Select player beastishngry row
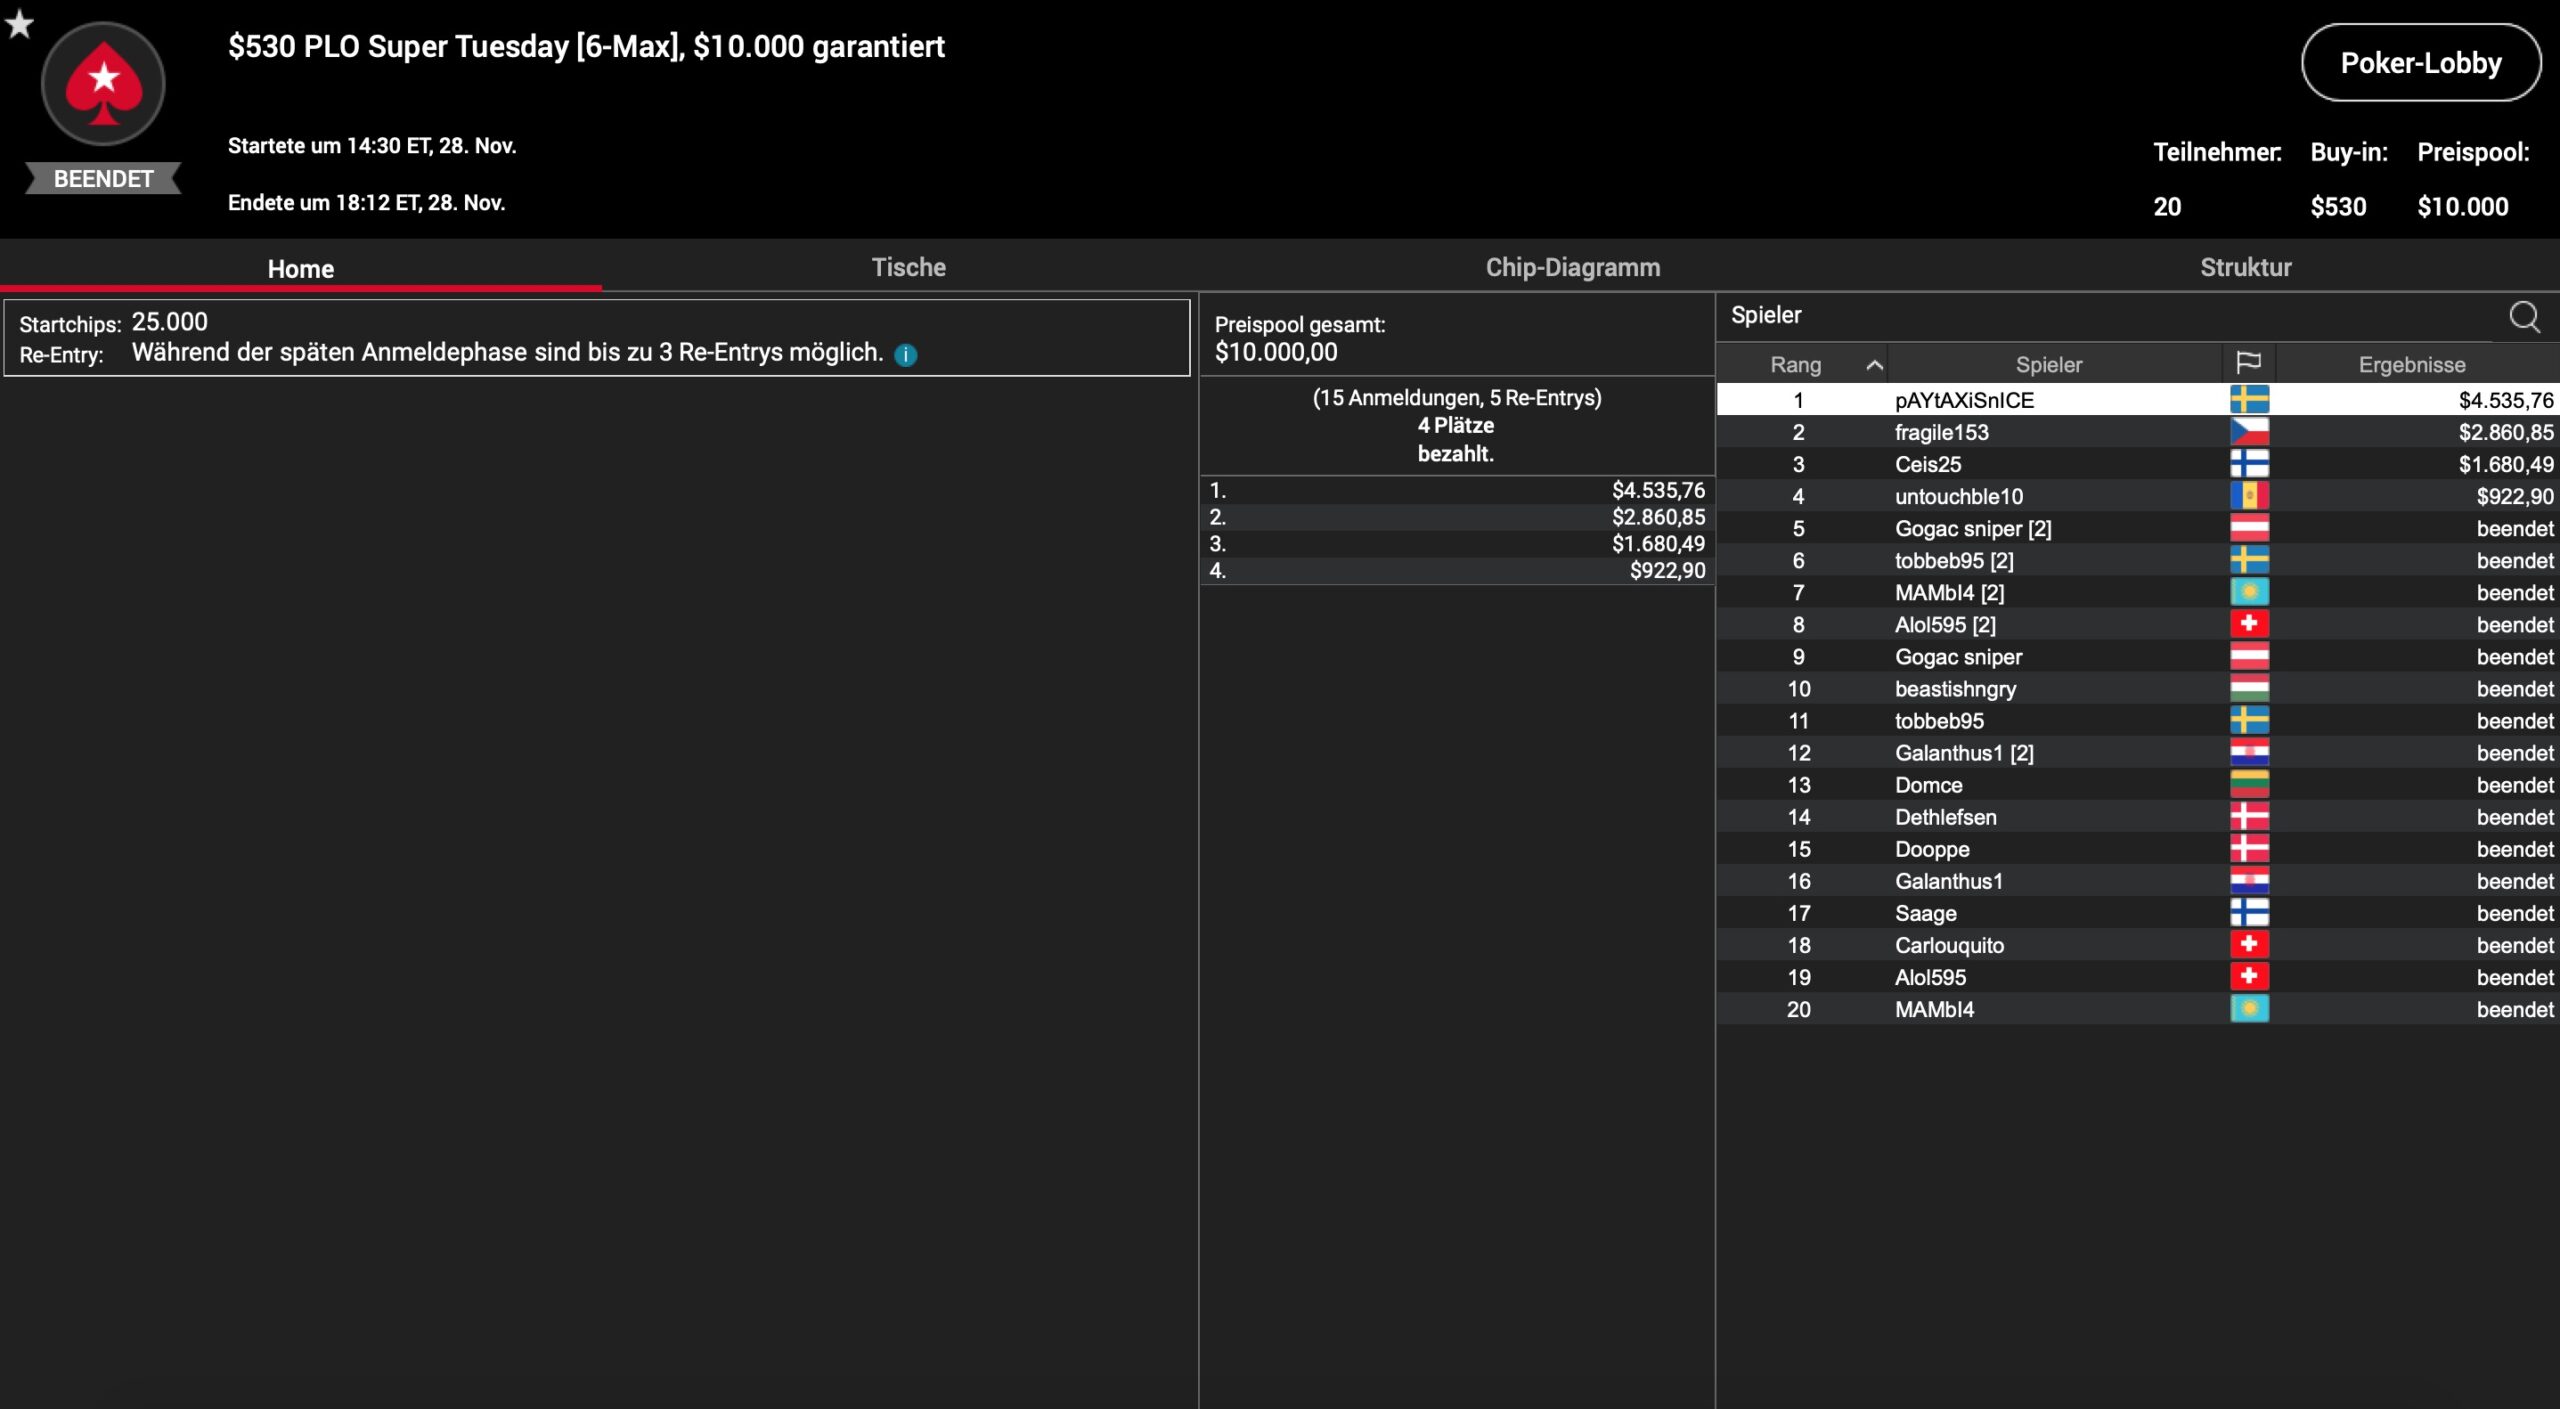Viewport: 2560px width, 1409px height. point(1955,689)
